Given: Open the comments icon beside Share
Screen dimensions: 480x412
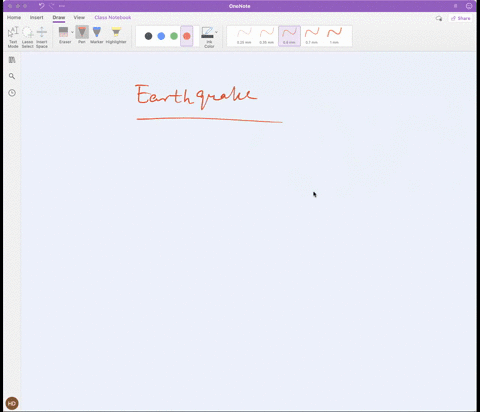Looking at the screenshot, I should 439,18.
